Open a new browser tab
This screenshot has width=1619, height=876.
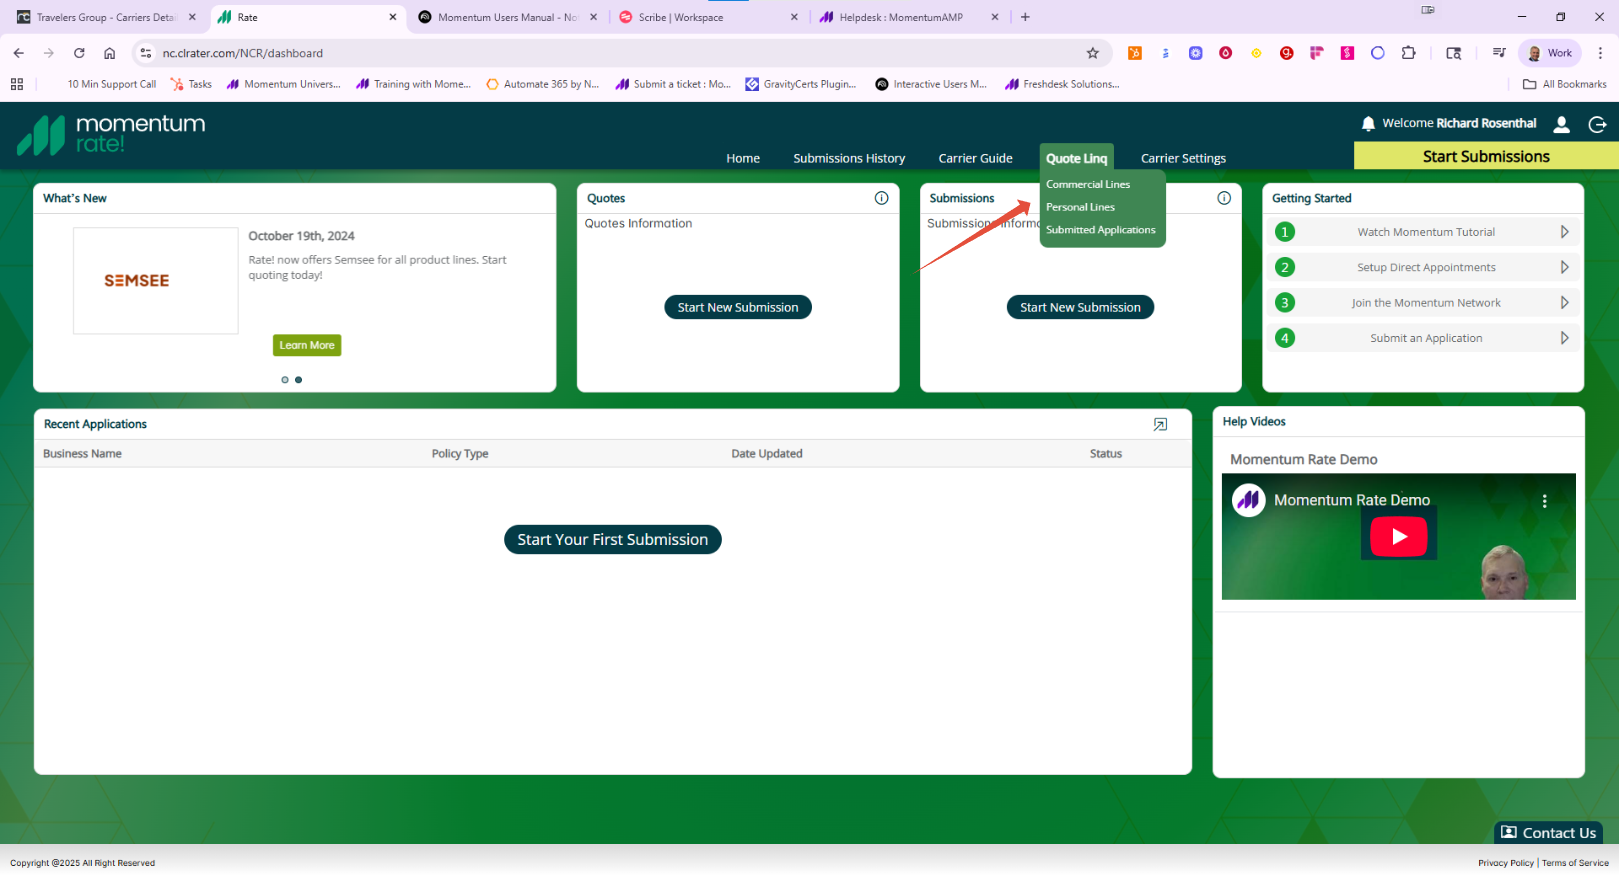[x=1025, y=17]
